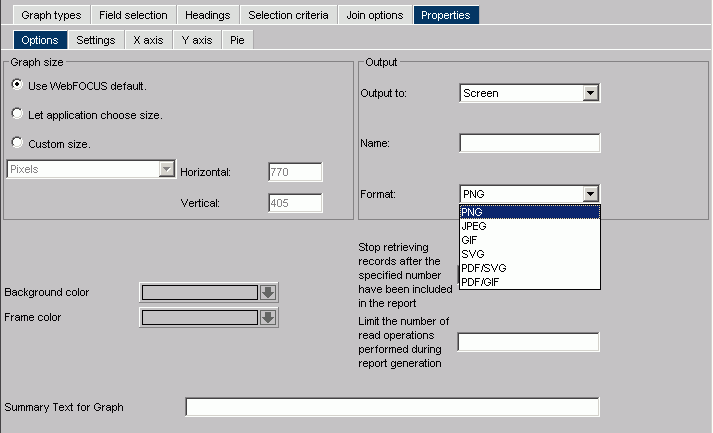Open Frame color picker arrow
This screenshot has width=713, height=433.
point(268,317)
